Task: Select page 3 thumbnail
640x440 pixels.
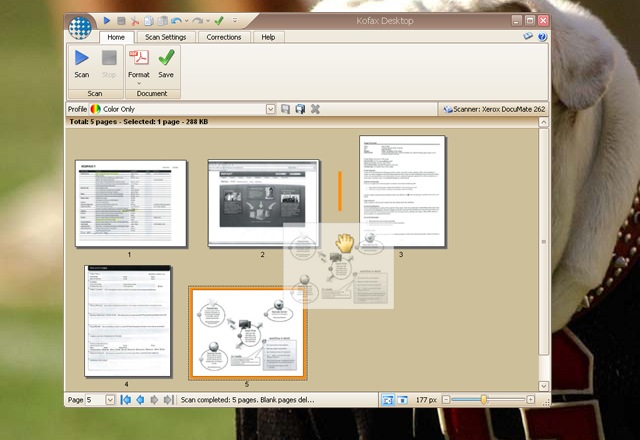Action: click(402, 191)
